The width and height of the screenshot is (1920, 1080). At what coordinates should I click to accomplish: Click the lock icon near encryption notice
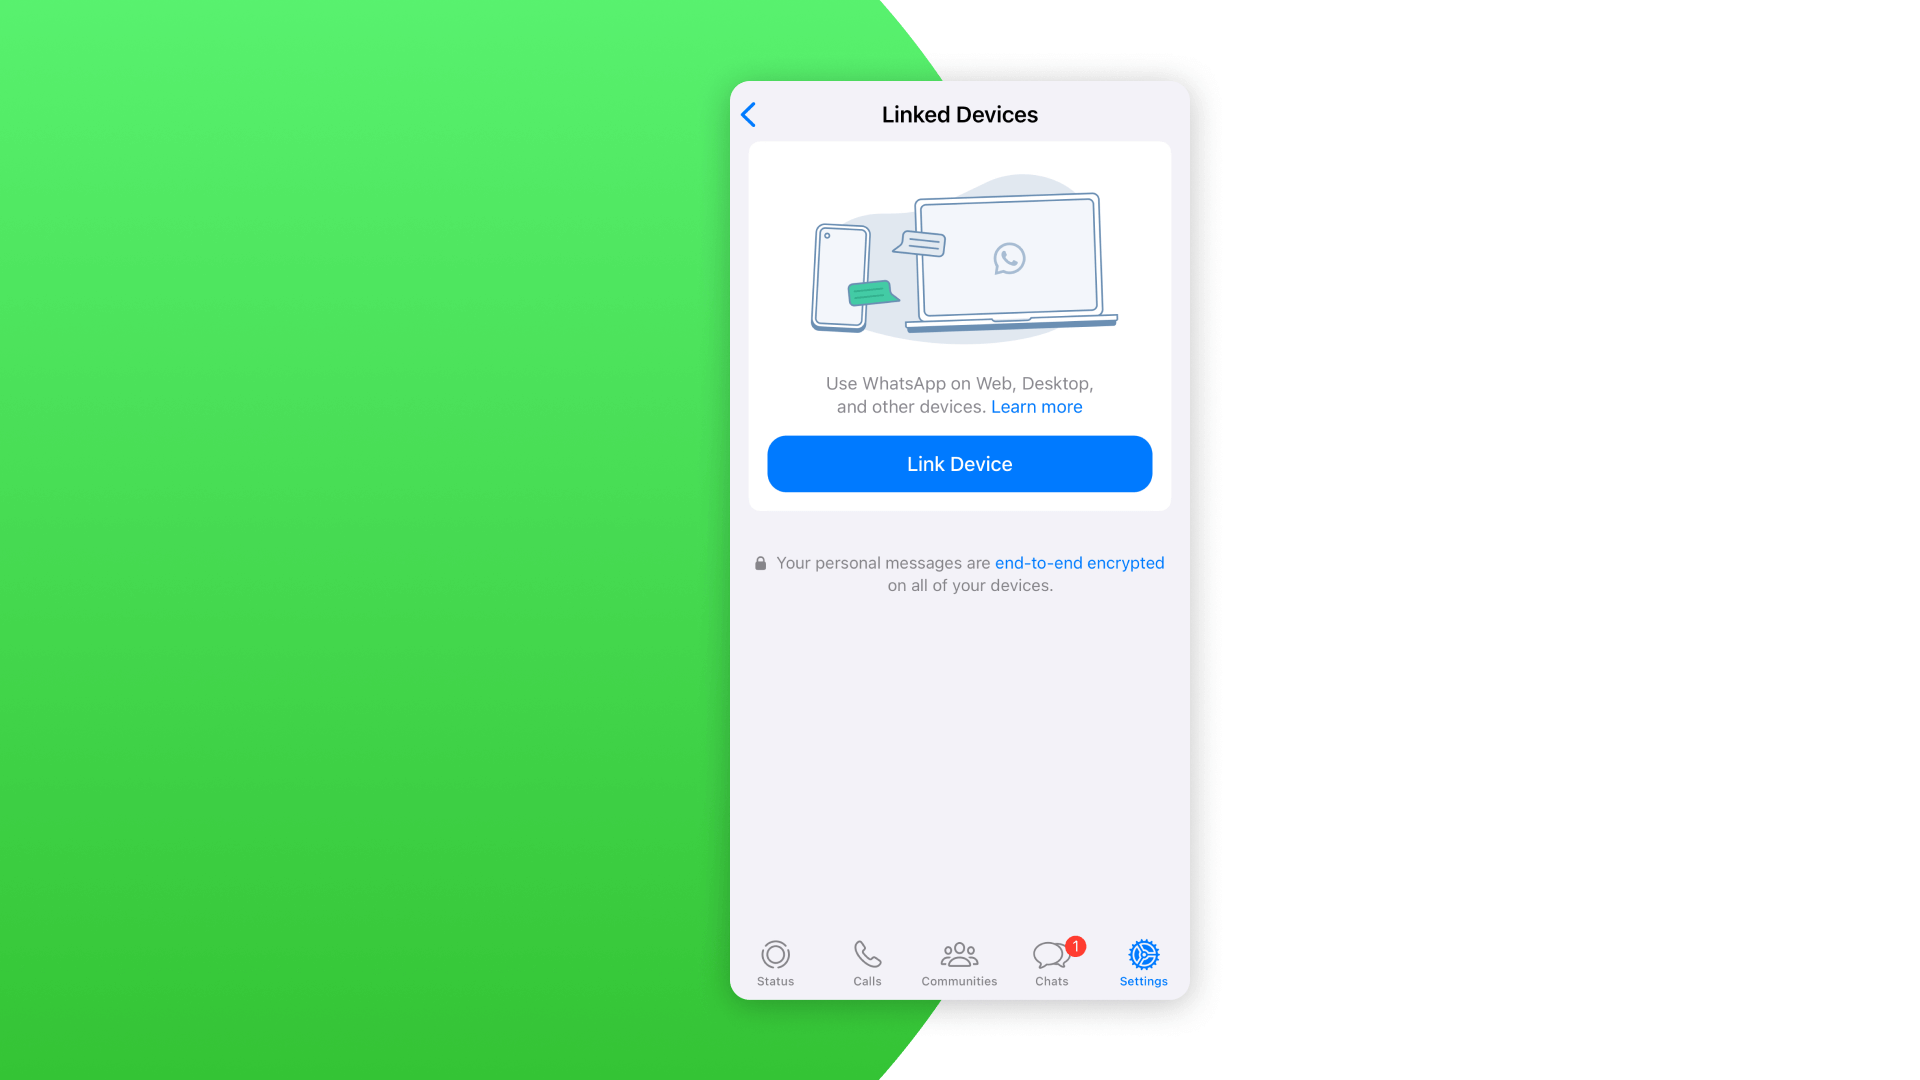click(x=760, y=563)
